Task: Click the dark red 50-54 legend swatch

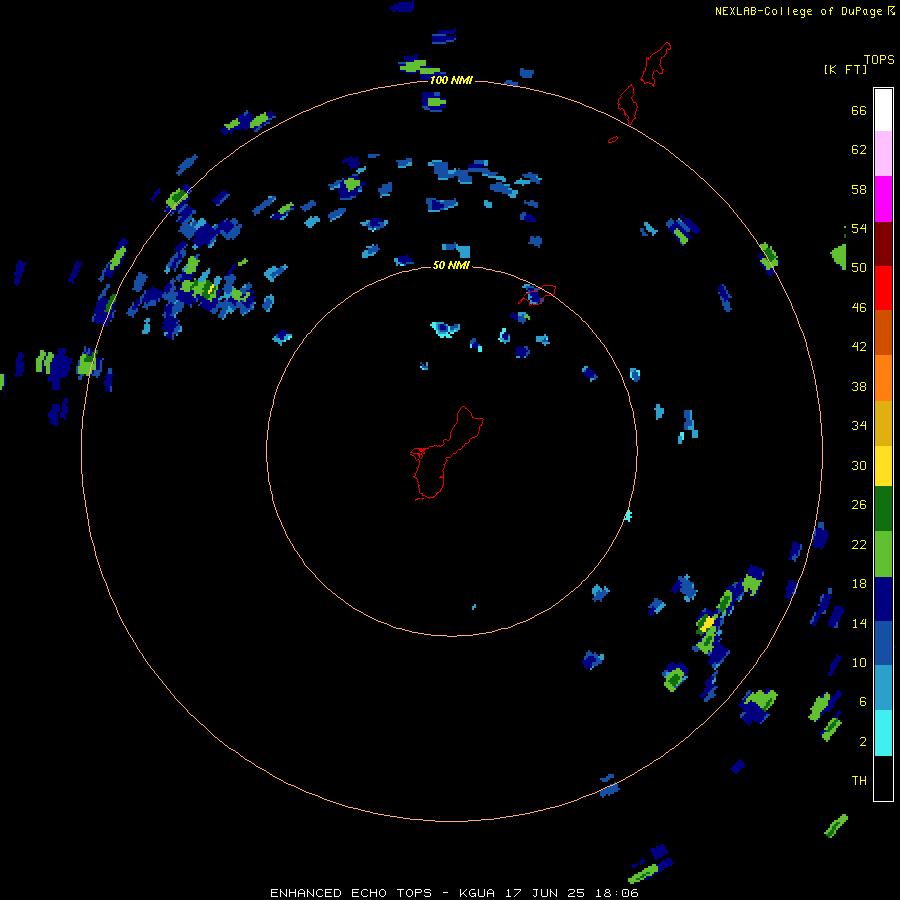Action: (x=883, y=243)
